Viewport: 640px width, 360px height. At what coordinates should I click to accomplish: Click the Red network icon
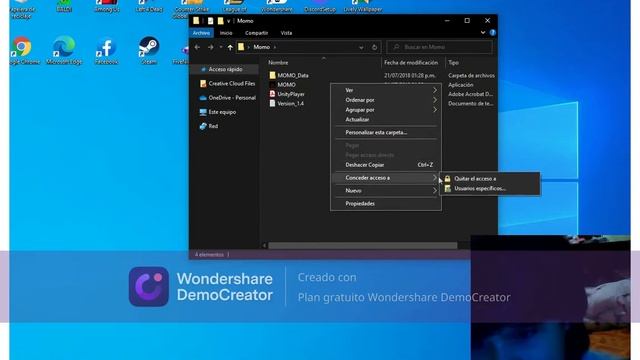coord(203,127)
